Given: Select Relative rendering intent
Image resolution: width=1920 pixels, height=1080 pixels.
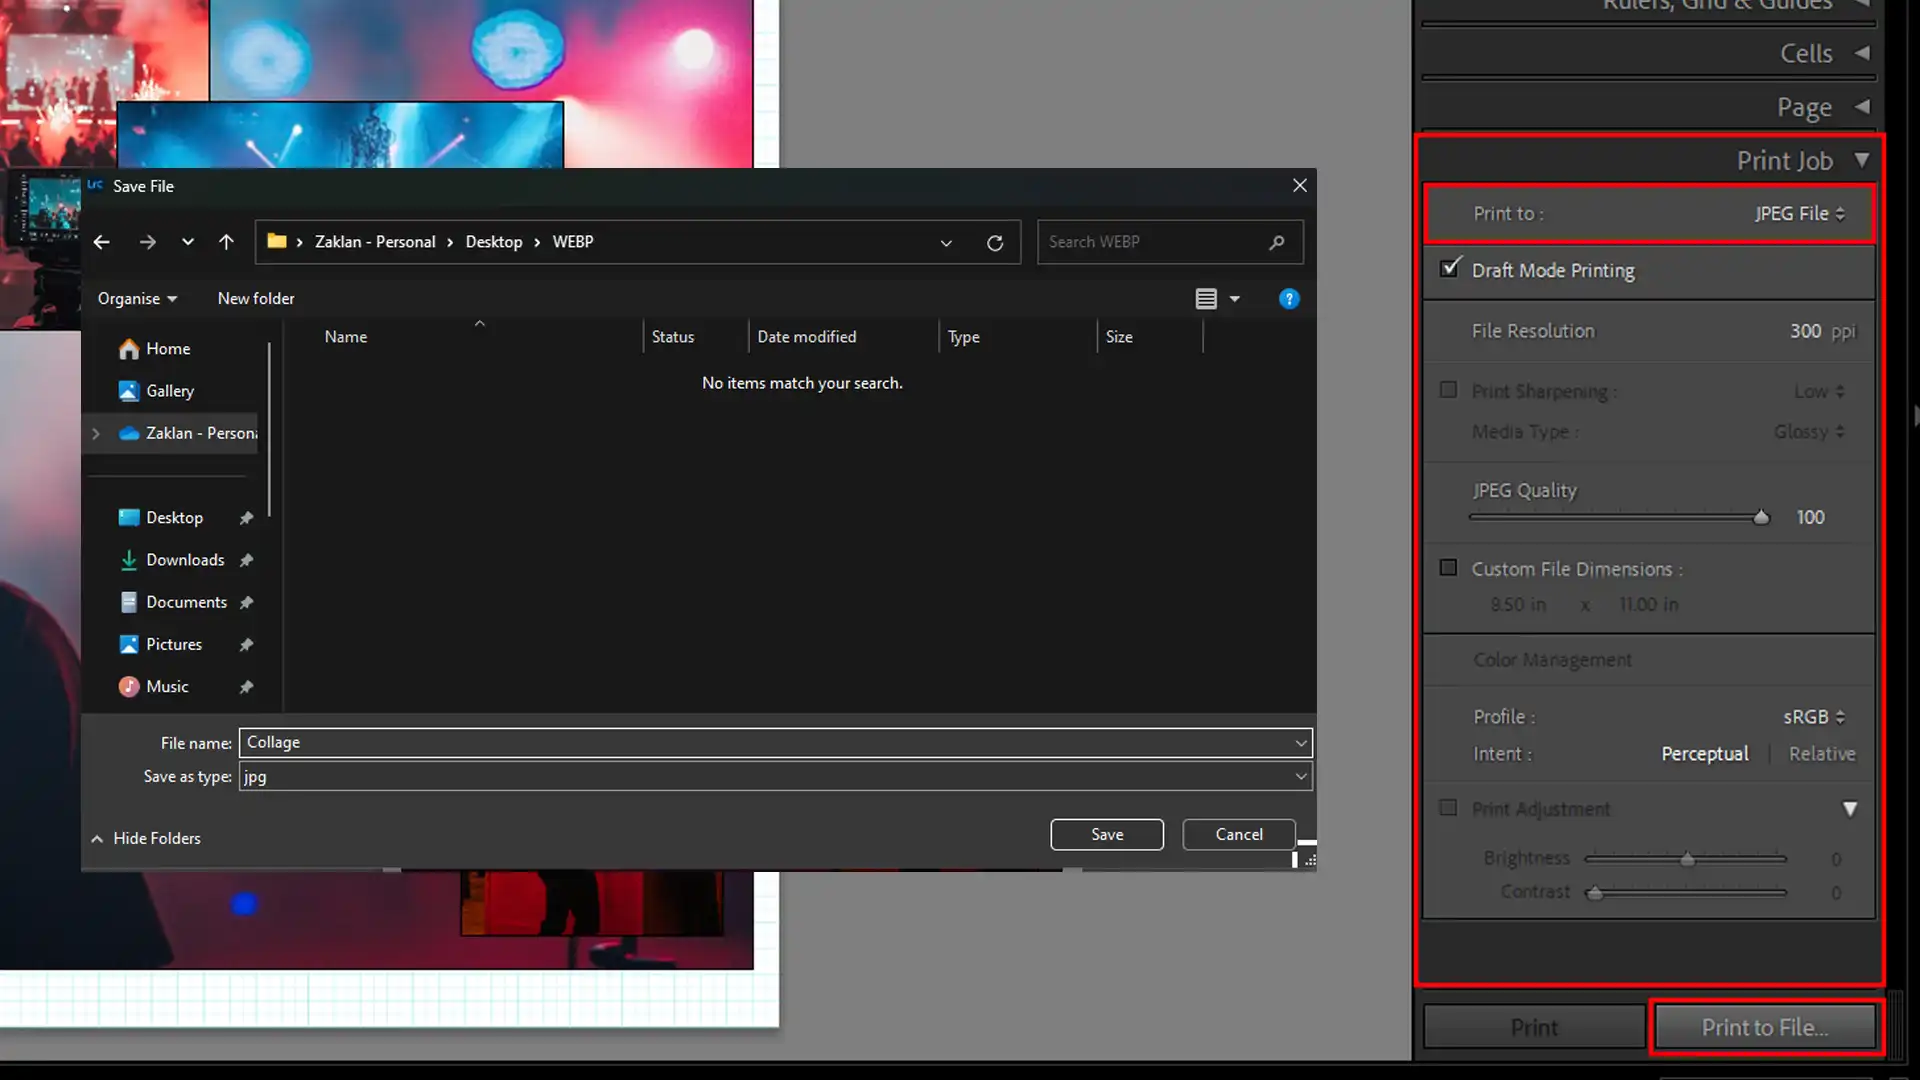Looking at the screenshot, I should click(1822, 754).
